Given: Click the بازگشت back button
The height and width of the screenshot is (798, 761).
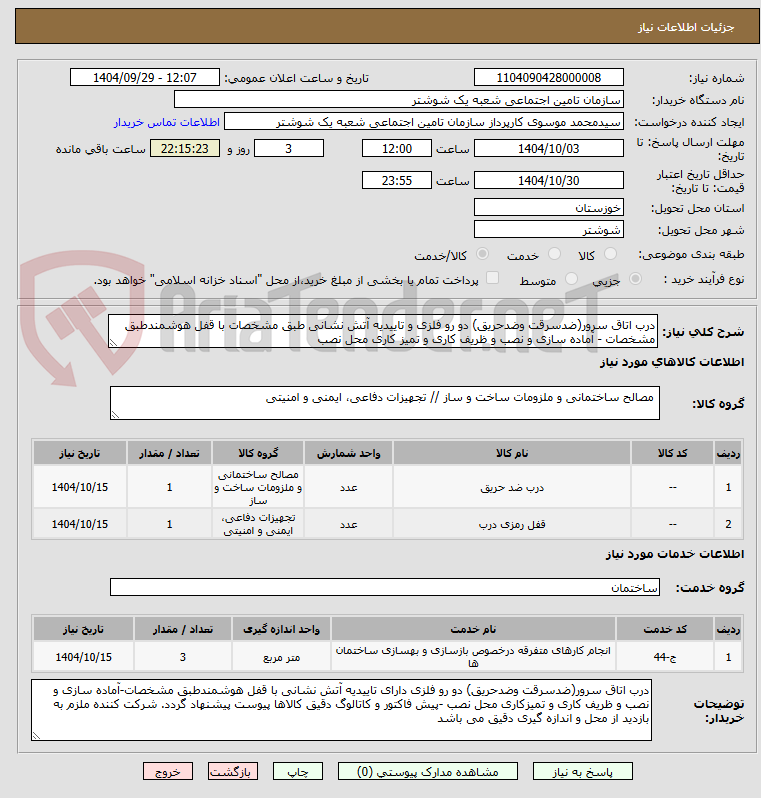Looking at the screenshot, I should (233, 772).
